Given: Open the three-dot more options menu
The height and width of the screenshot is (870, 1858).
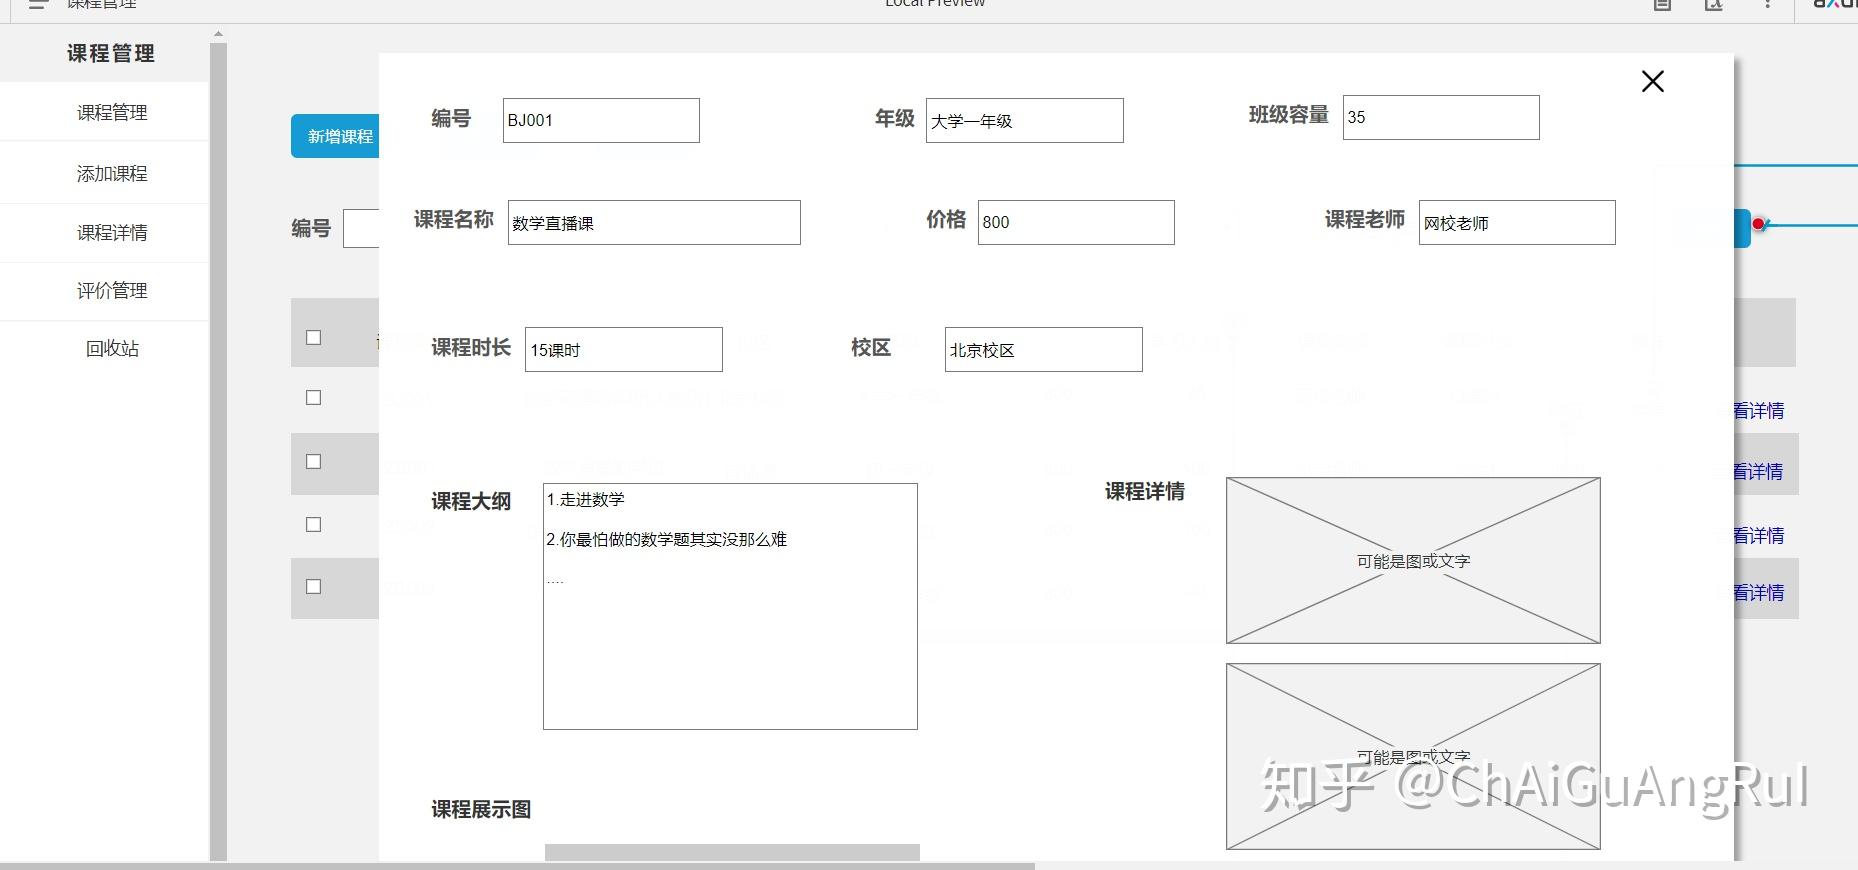Looking at the screenshot, I should click(1767, 4).
